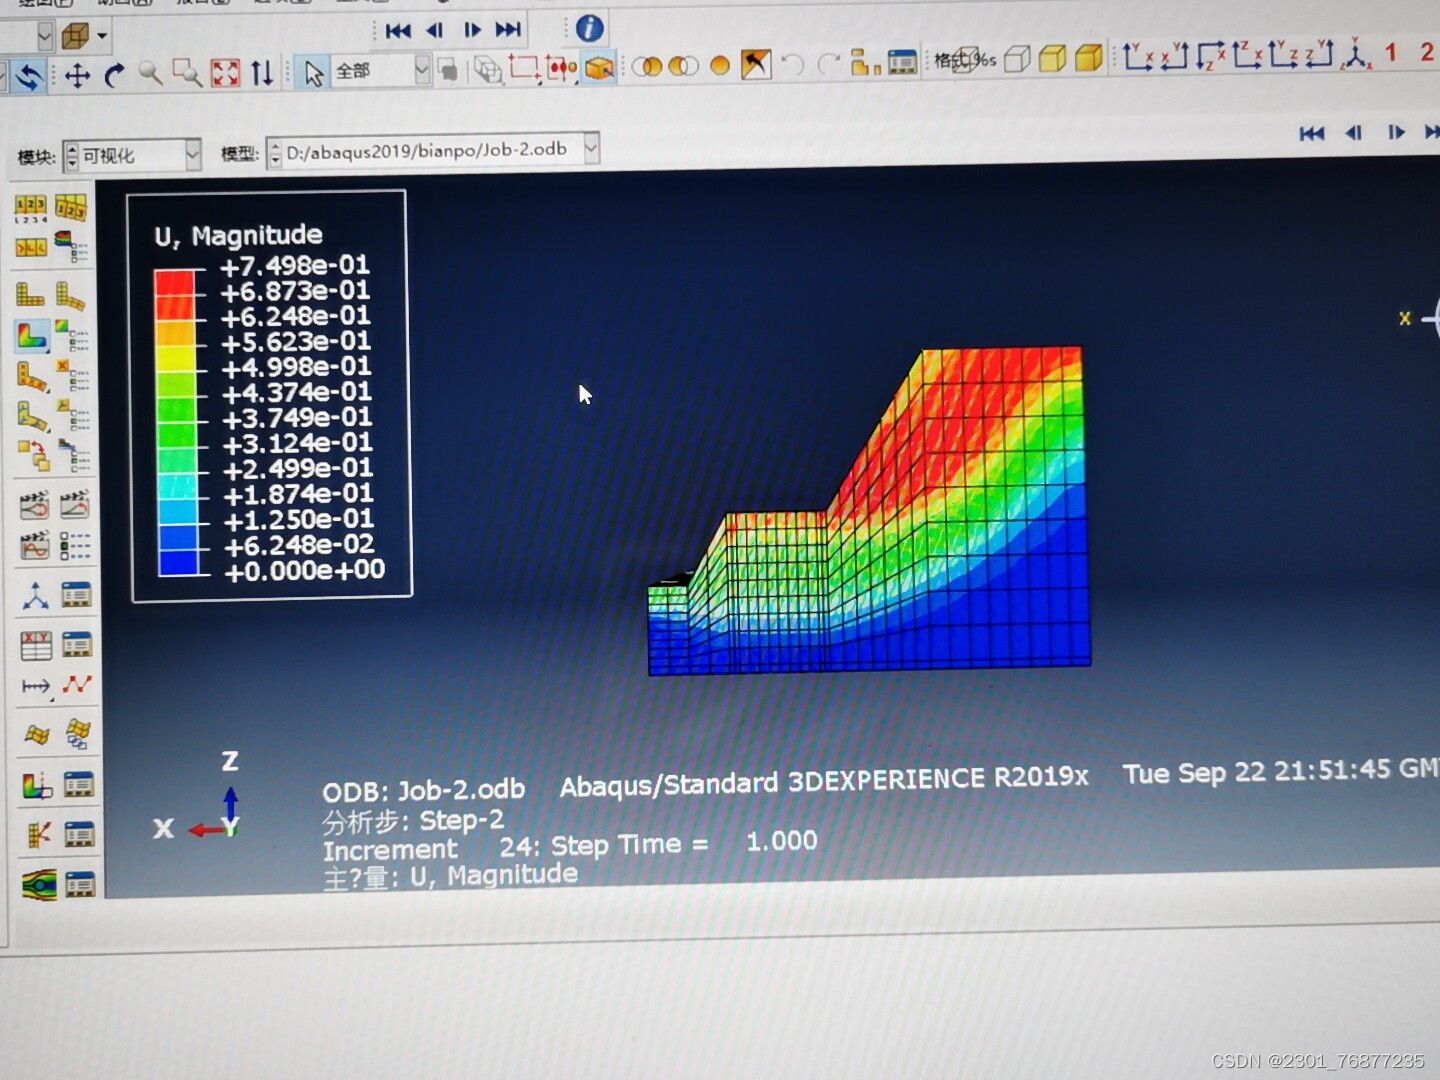The image size is (1440, 1080).
Task: Step forward one frame in right-hand playback controls
Action: pos(1396,131)
